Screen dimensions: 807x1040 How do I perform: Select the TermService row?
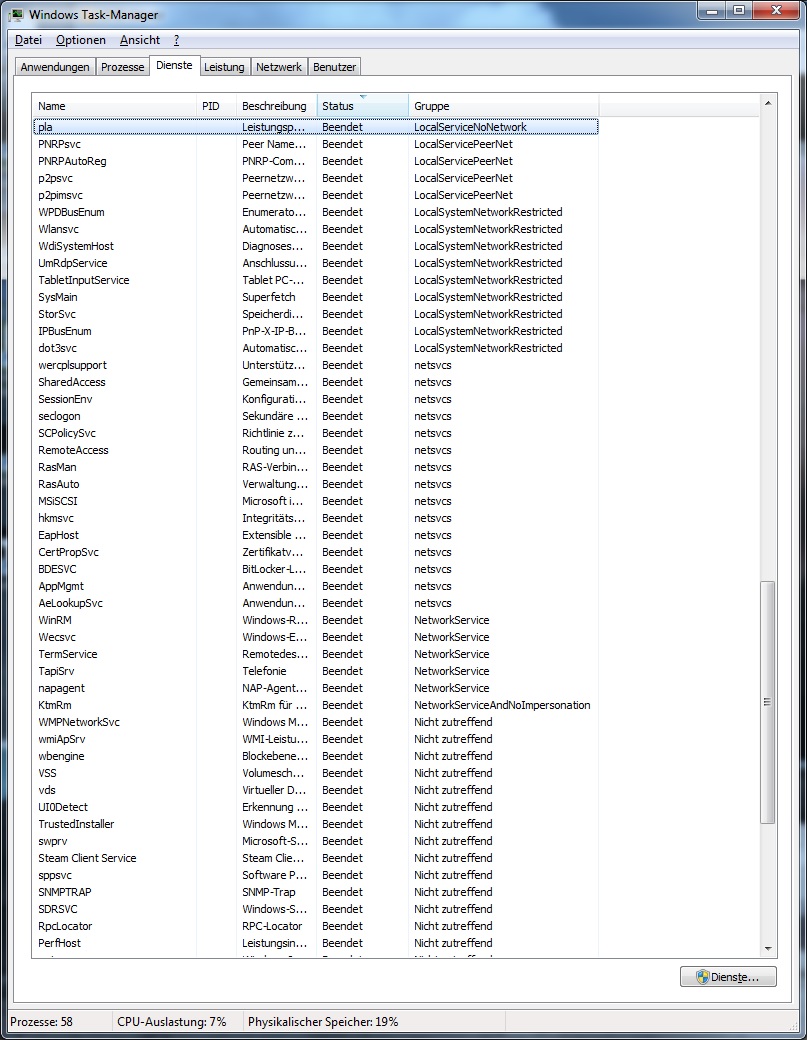[x=316, y=654]
